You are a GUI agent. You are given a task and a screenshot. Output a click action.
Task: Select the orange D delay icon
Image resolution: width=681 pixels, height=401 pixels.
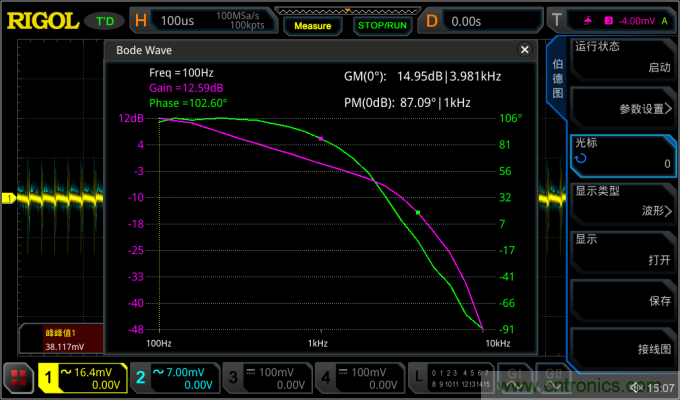click(433, 19)
